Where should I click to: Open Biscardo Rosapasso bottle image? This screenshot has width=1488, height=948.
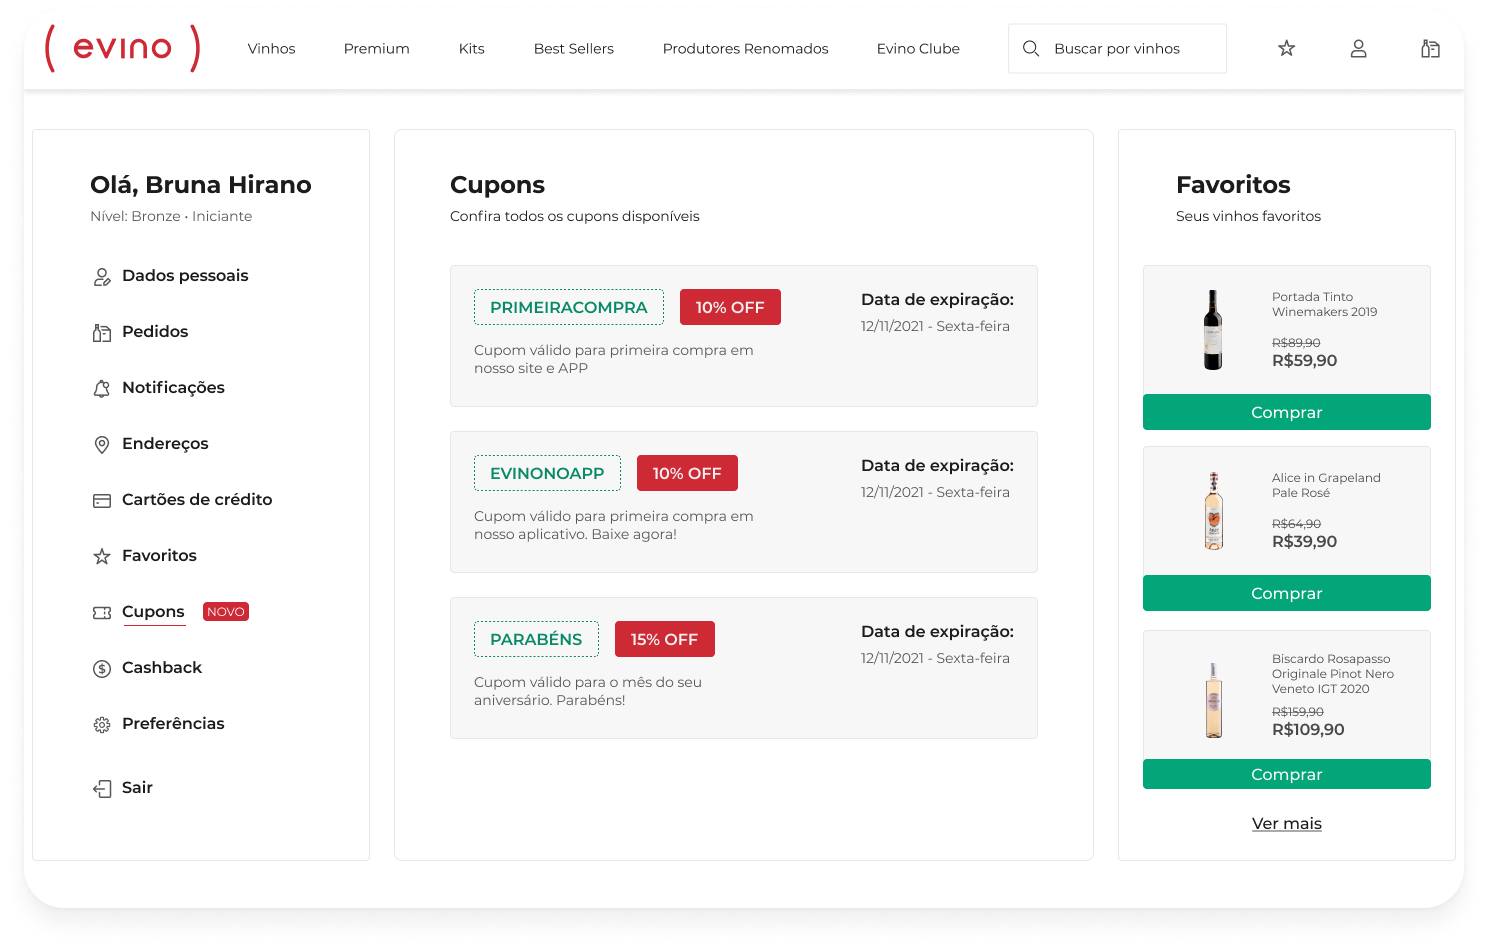pos(1214,700)
